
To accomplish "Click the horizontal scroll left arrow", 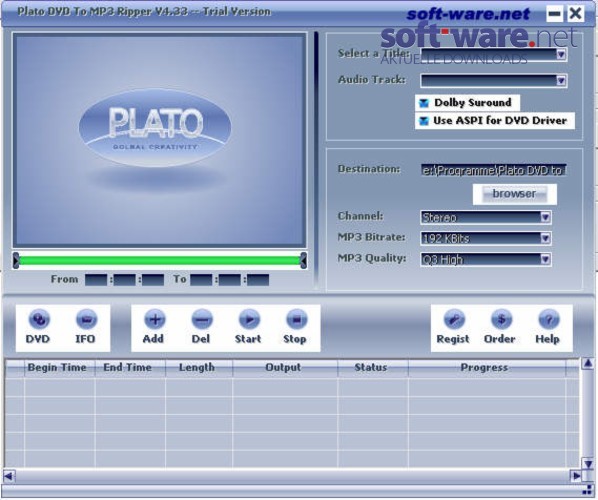I will pos(9,476).
